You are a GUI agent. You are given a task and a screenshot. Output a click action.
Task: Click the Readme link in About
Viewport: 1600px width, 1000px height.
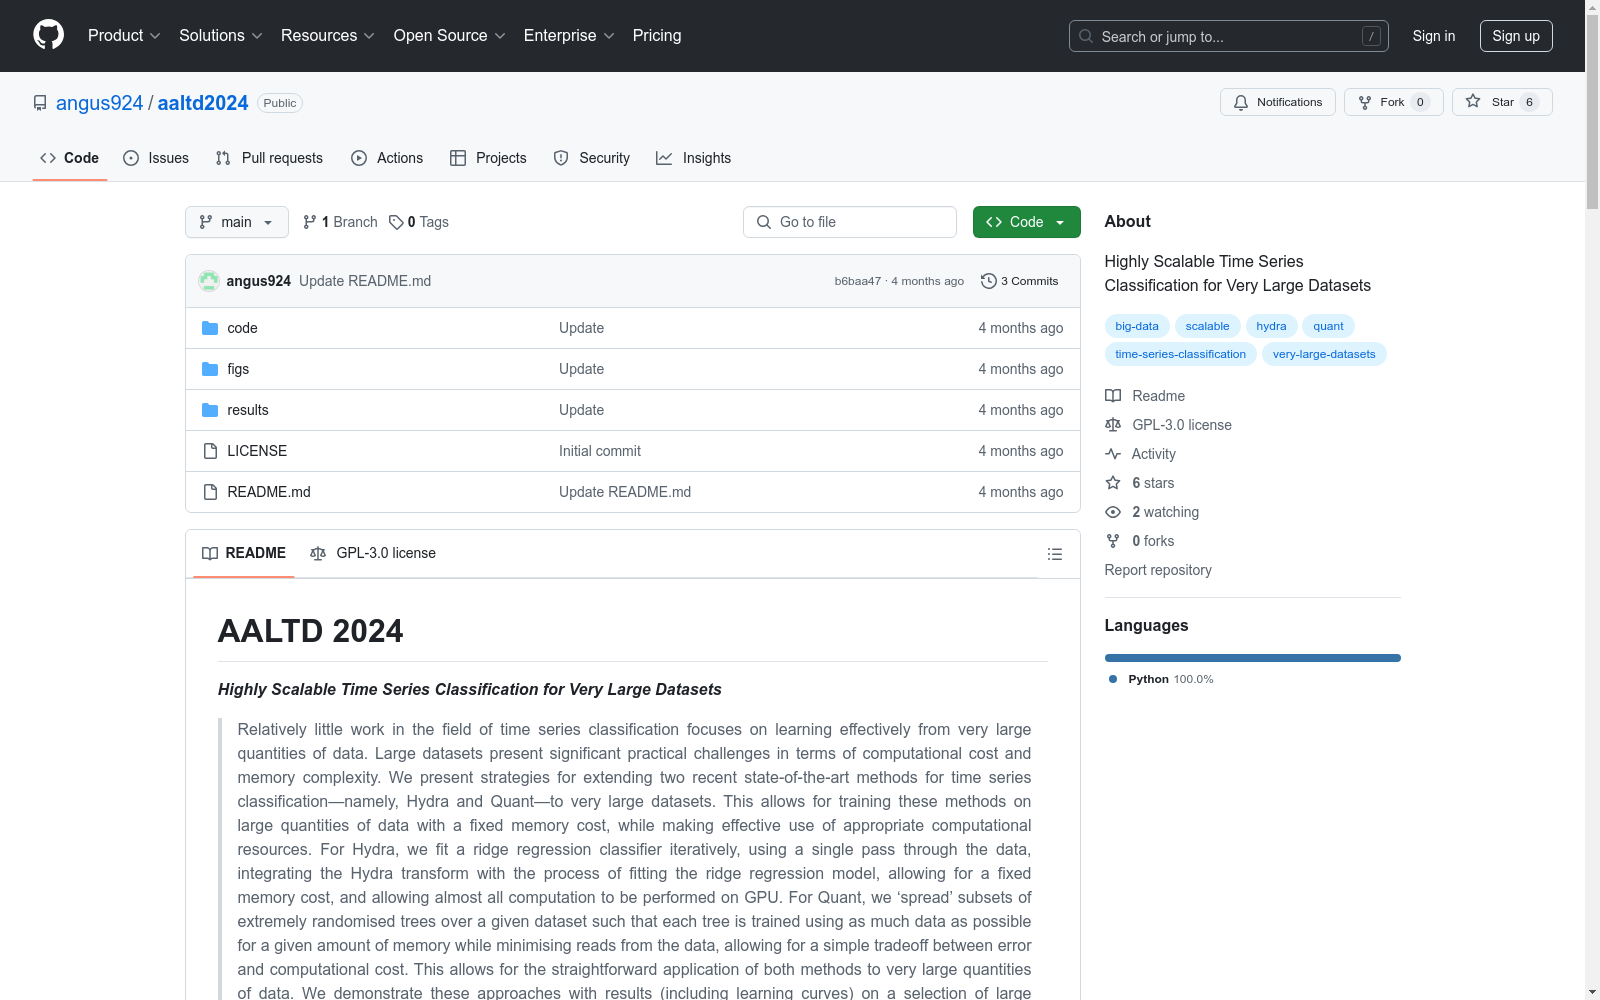pos(1145,396)
